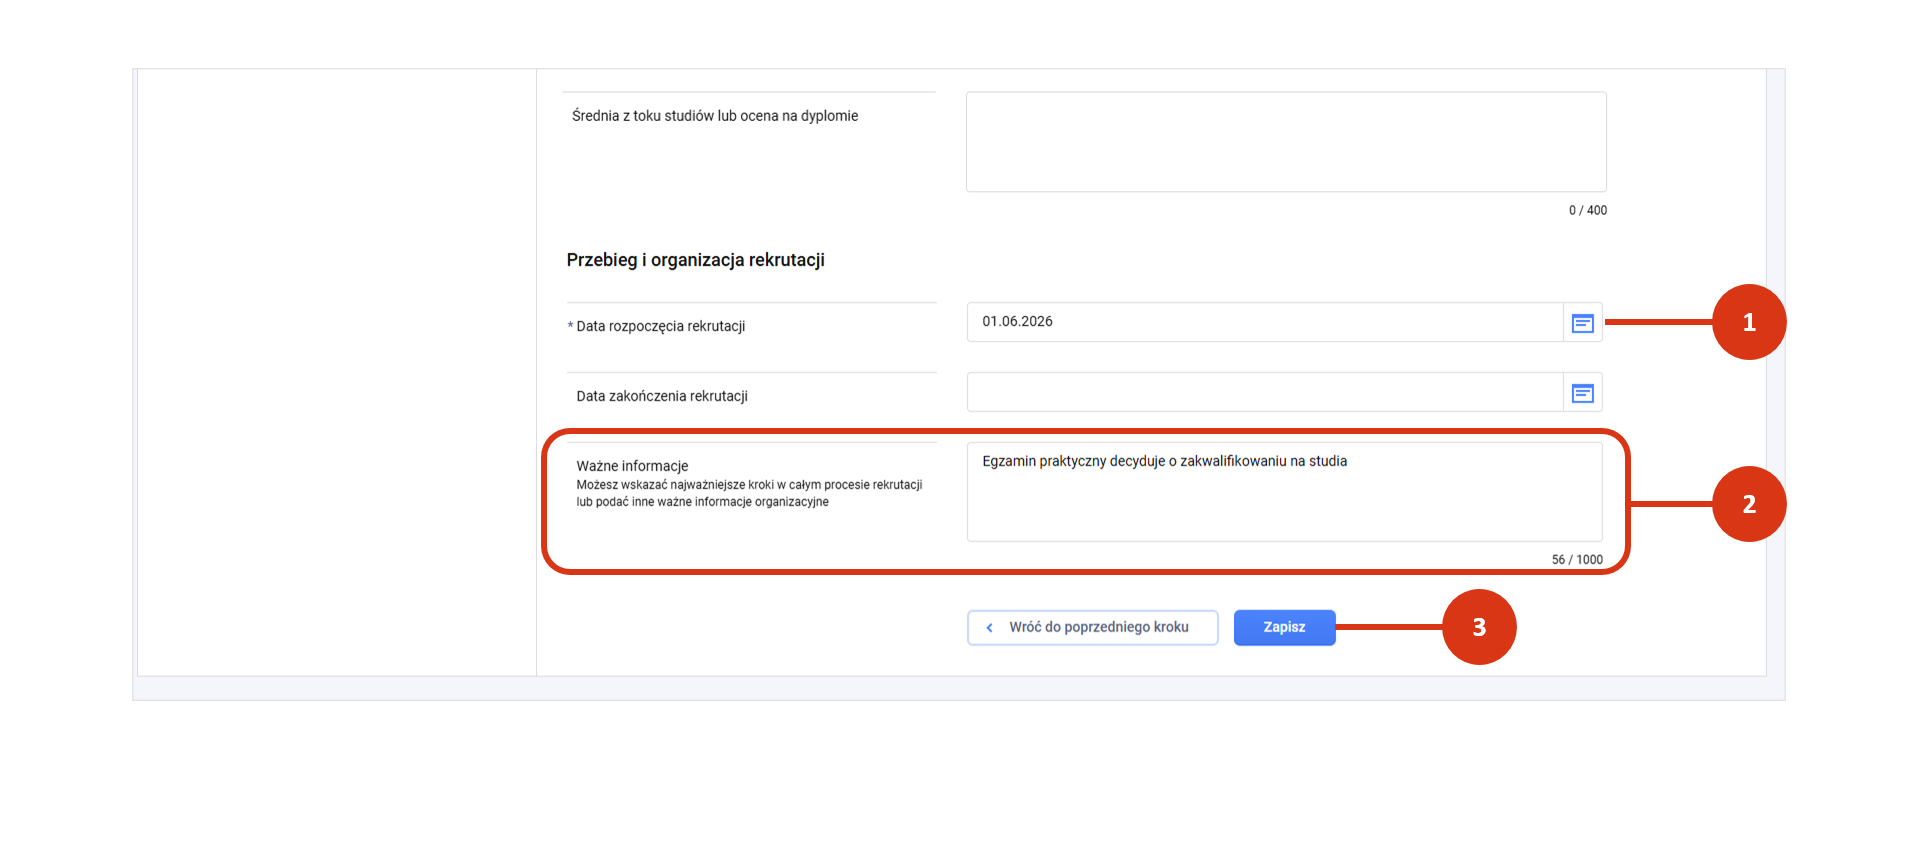The width and height of the screenshot is (1918, 853).
Task: Place the cursor in the Ważne informacje text area
Action: (x=1284, y=500)
